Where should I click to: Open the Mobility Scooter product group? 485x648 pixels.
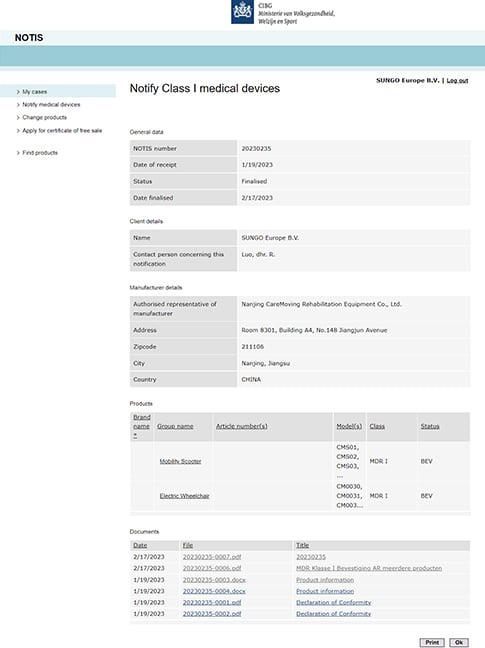(181, 461)
